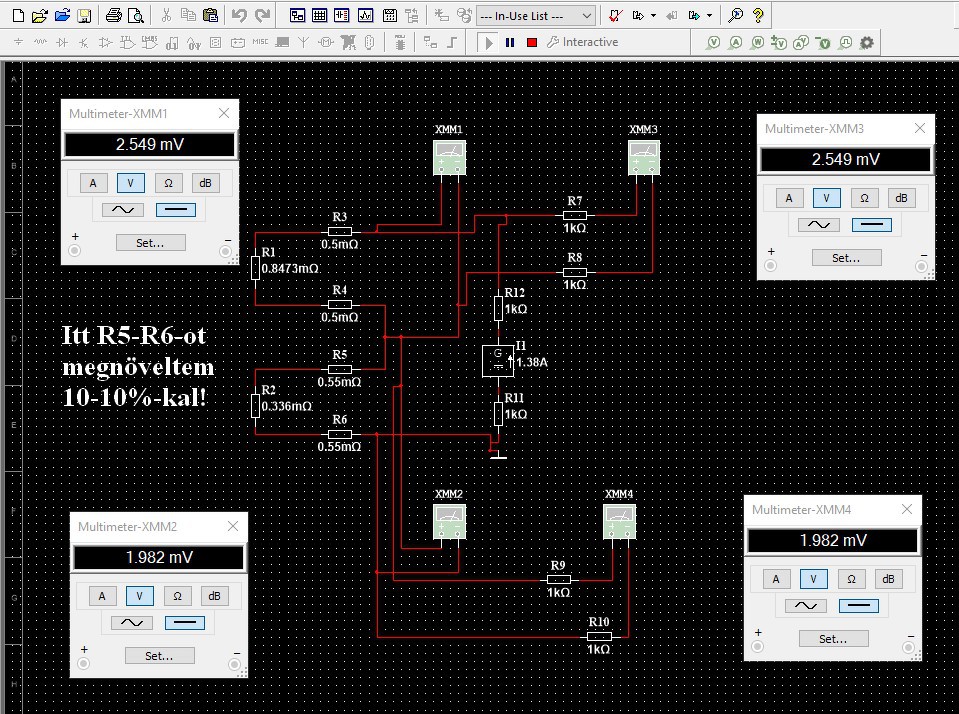Toggle the Spreadsheet View icon
The image size is (959, 714).
(320, 16)
